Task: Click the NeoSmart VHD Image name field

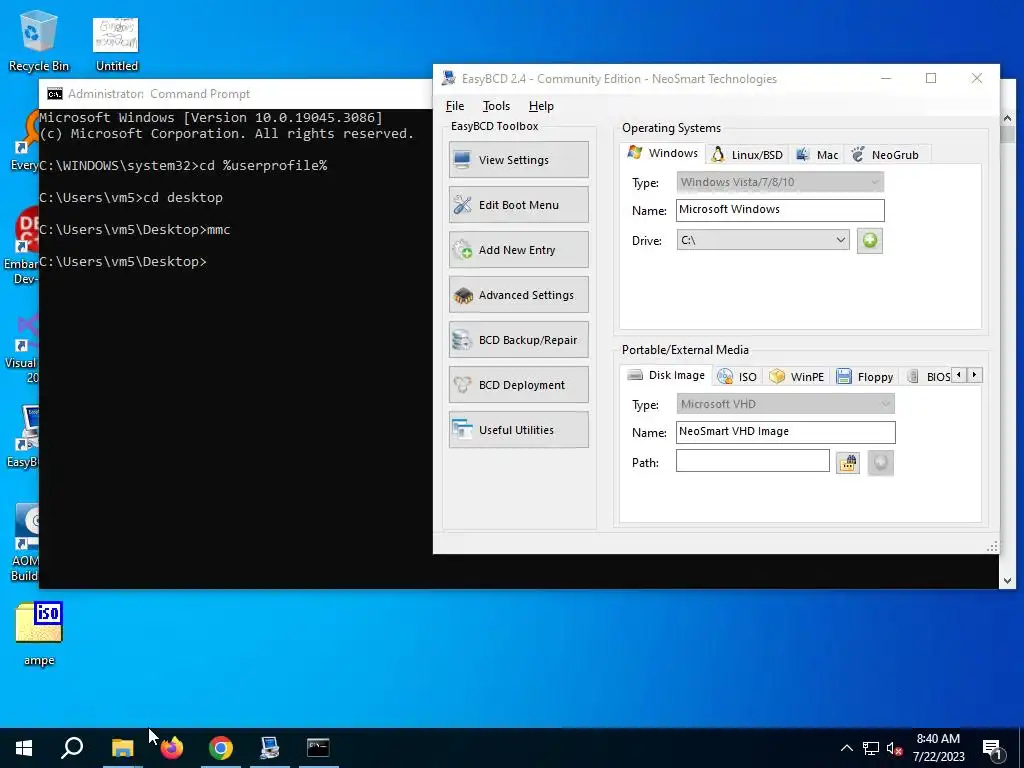Action: coord(786,432)
